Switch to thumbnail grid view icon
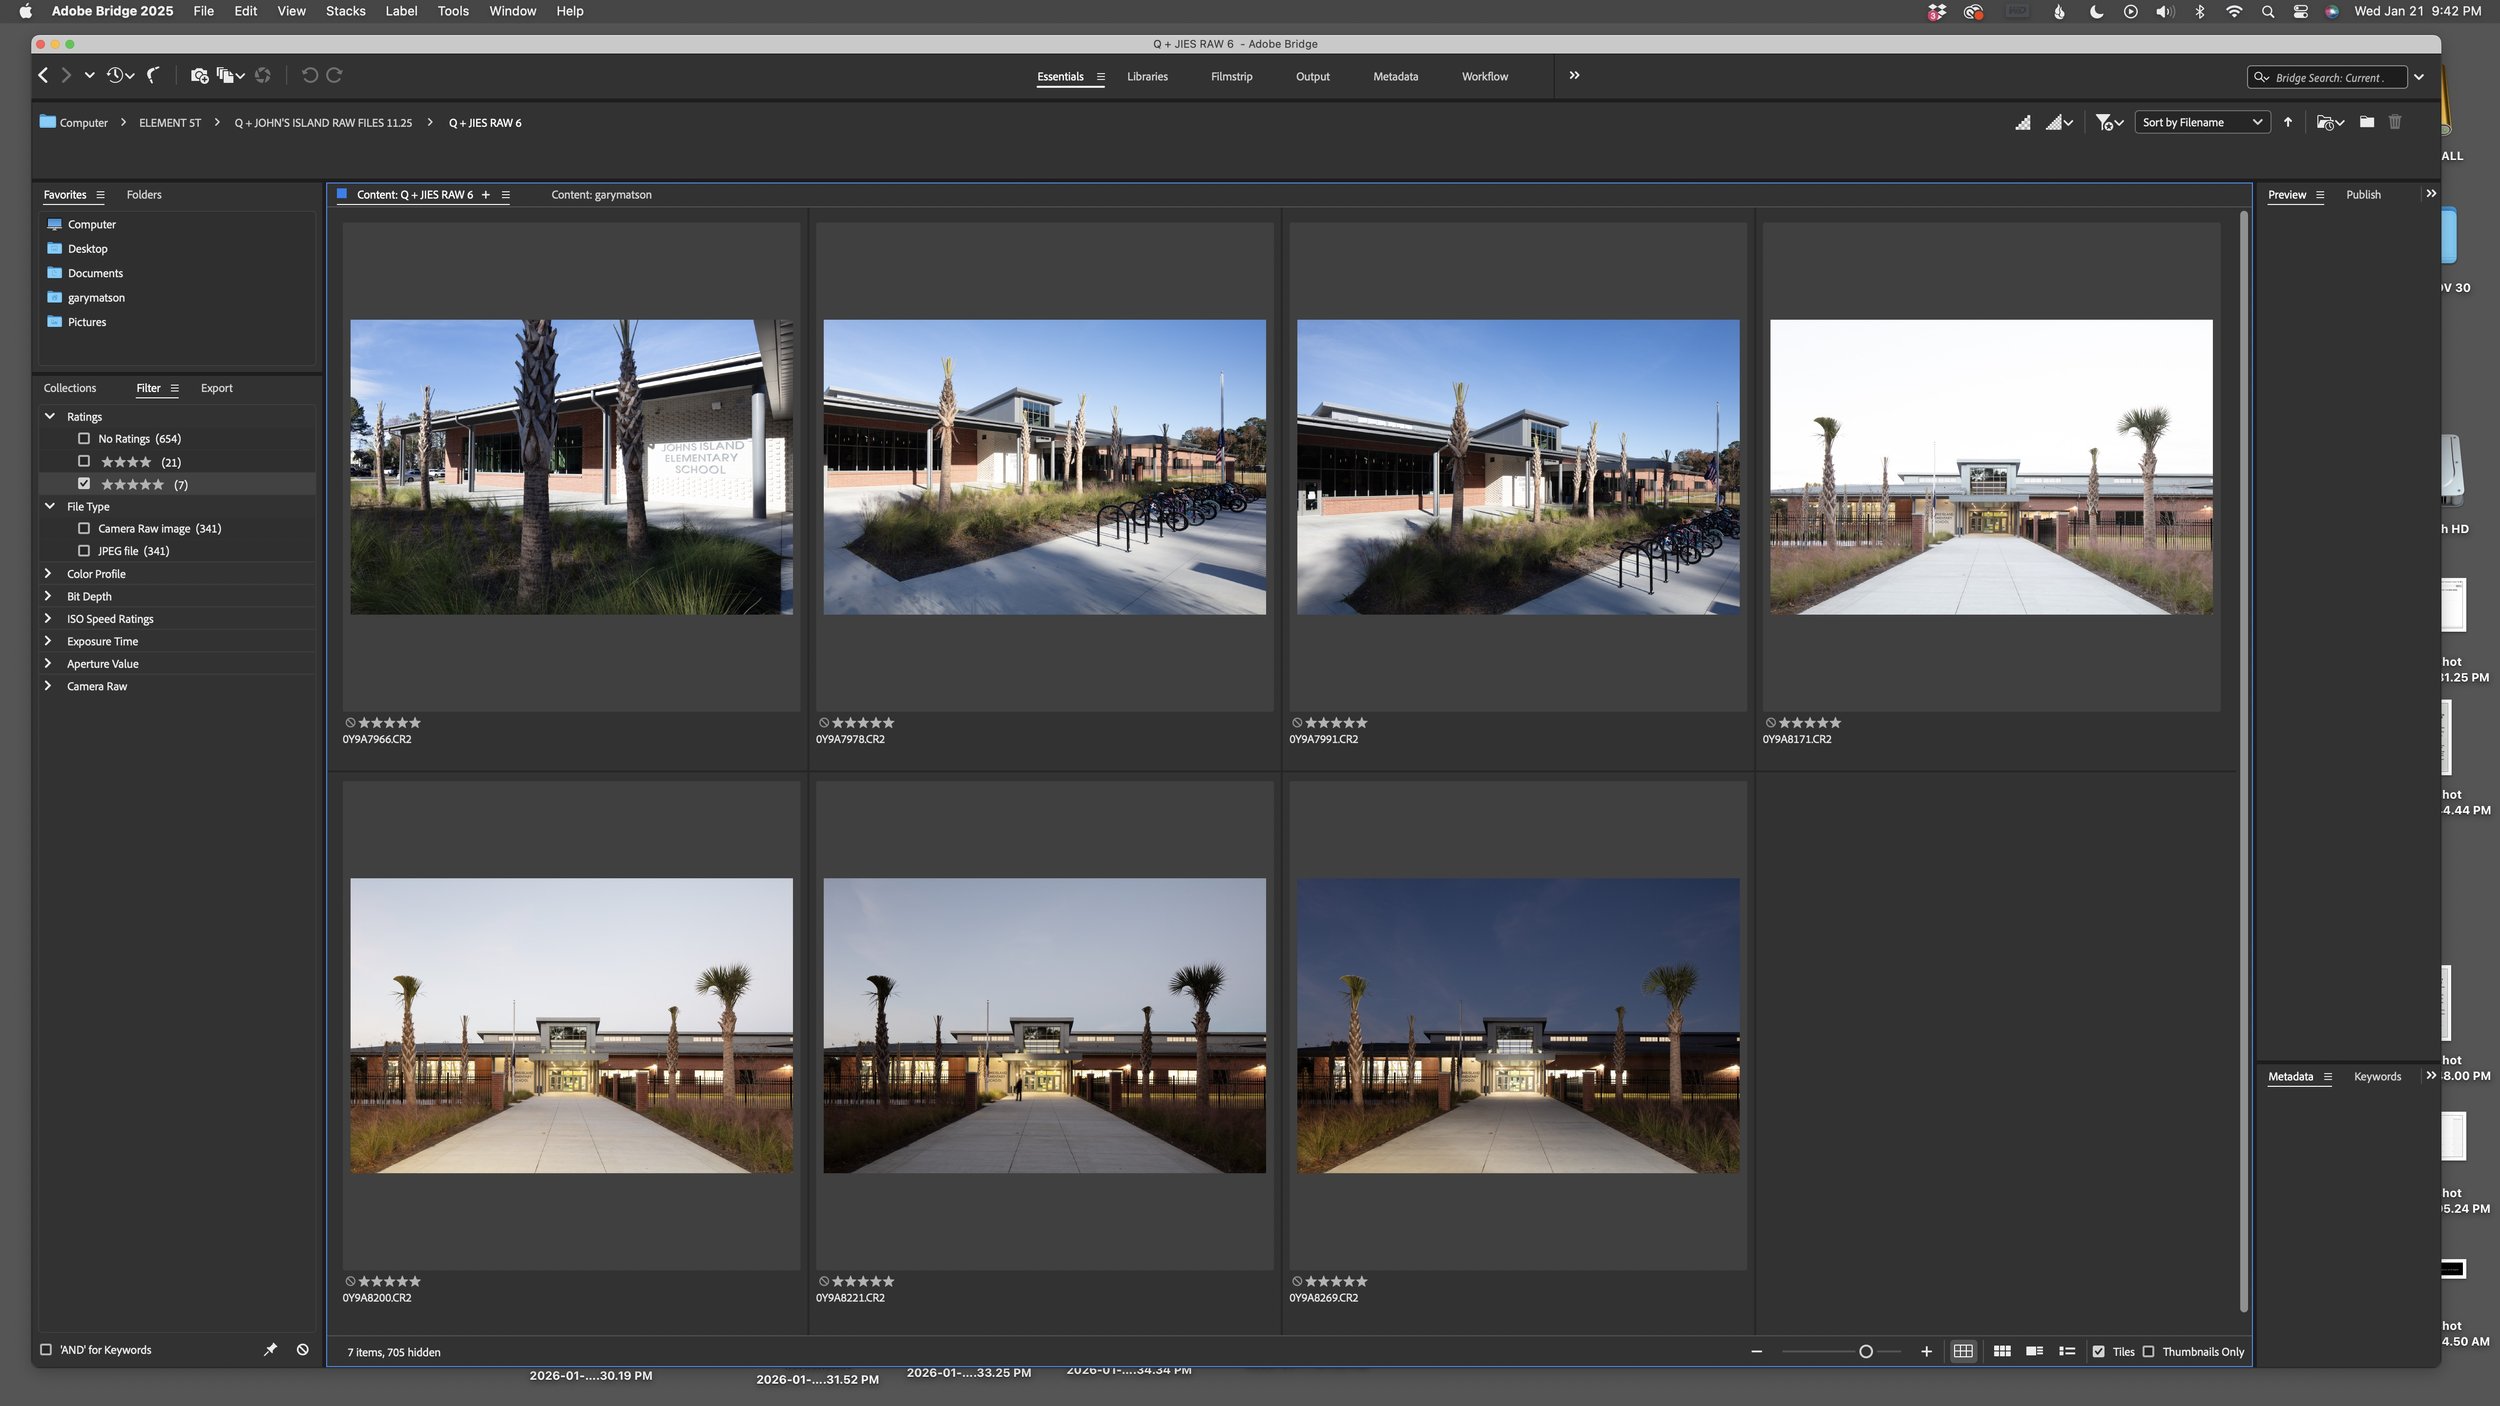This screenshot has height=1406, width=2500. point(2001,1351)
